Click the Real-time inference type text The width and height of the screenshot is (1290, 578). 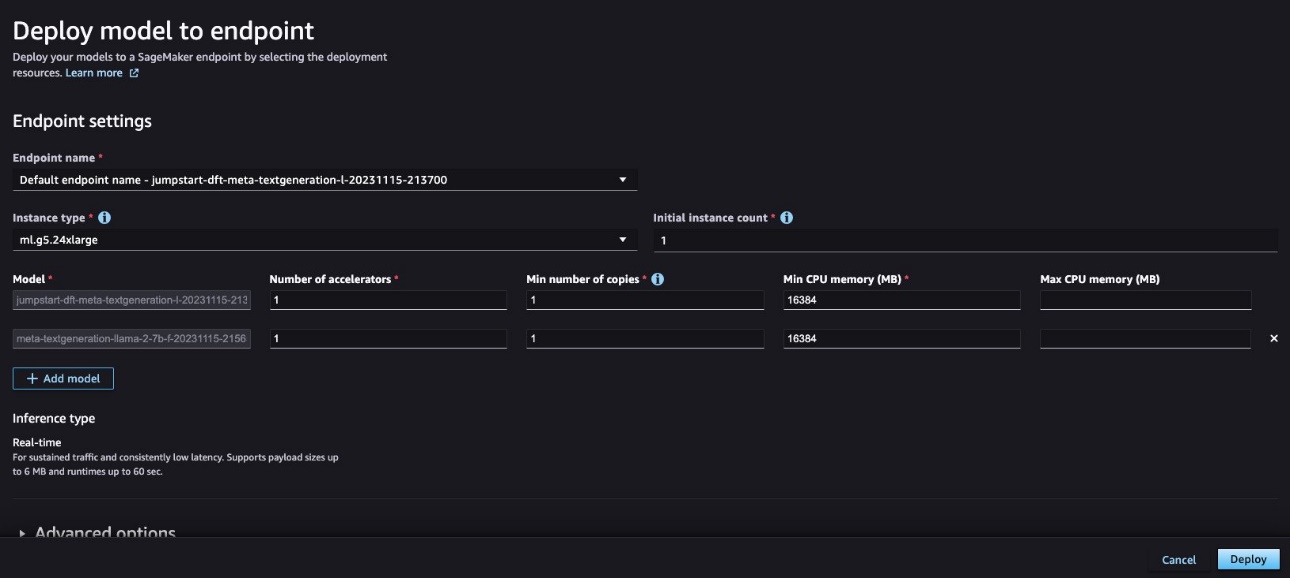click(x=37, y=442)
